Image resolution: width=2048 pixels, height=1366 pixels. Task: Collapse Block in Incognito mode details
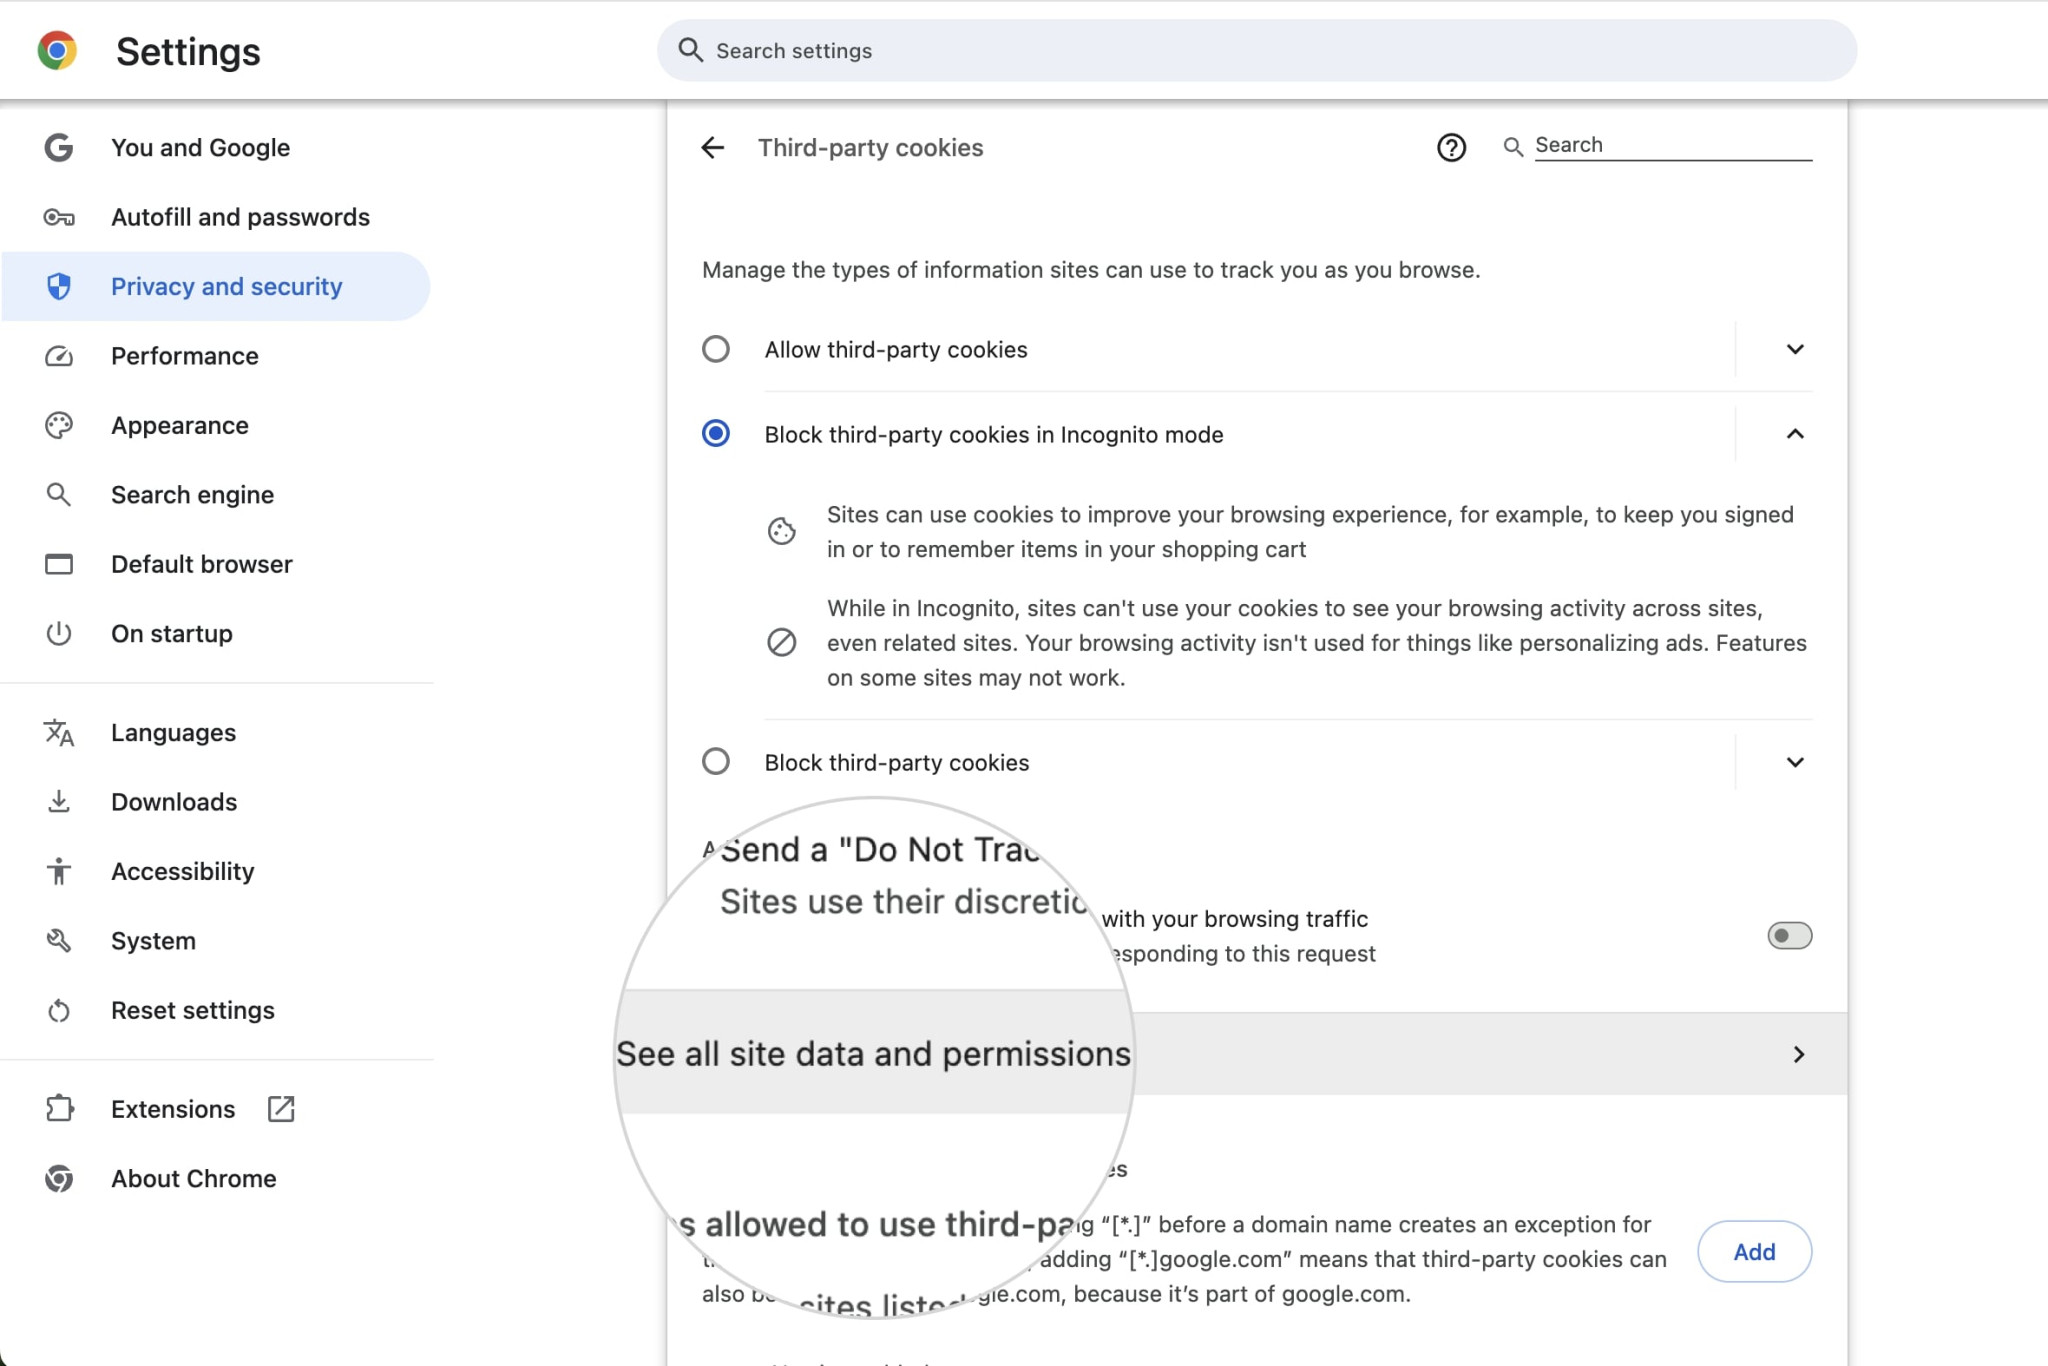click(1795, 434)
